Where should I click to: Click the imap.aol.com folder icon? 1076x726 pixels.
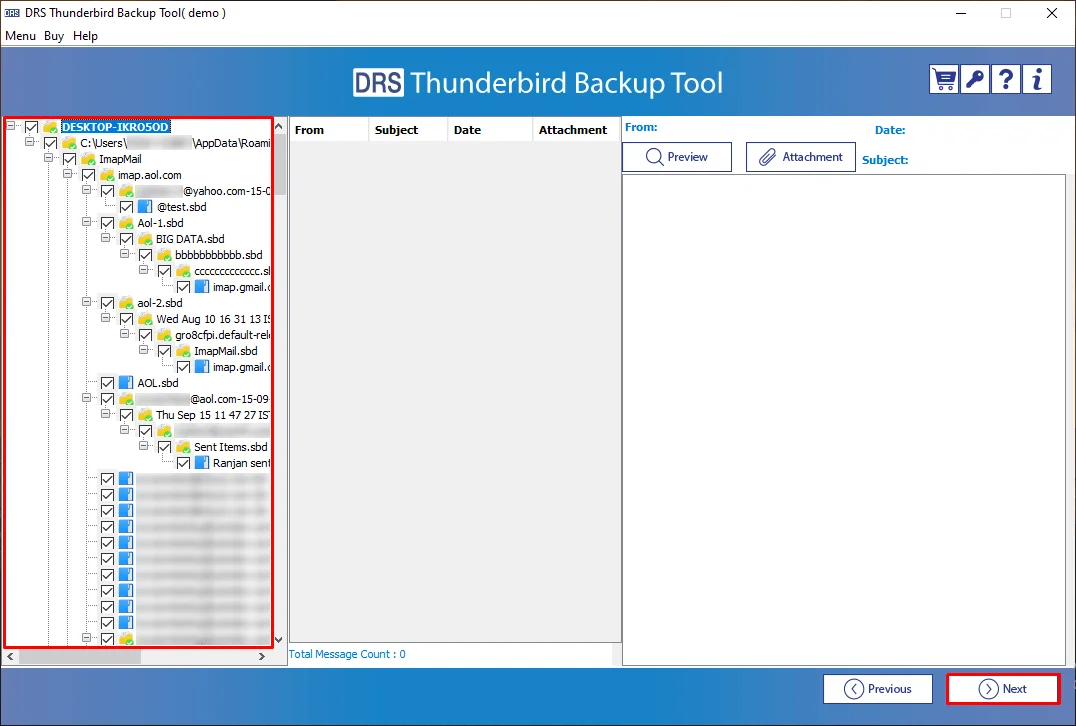107,175
